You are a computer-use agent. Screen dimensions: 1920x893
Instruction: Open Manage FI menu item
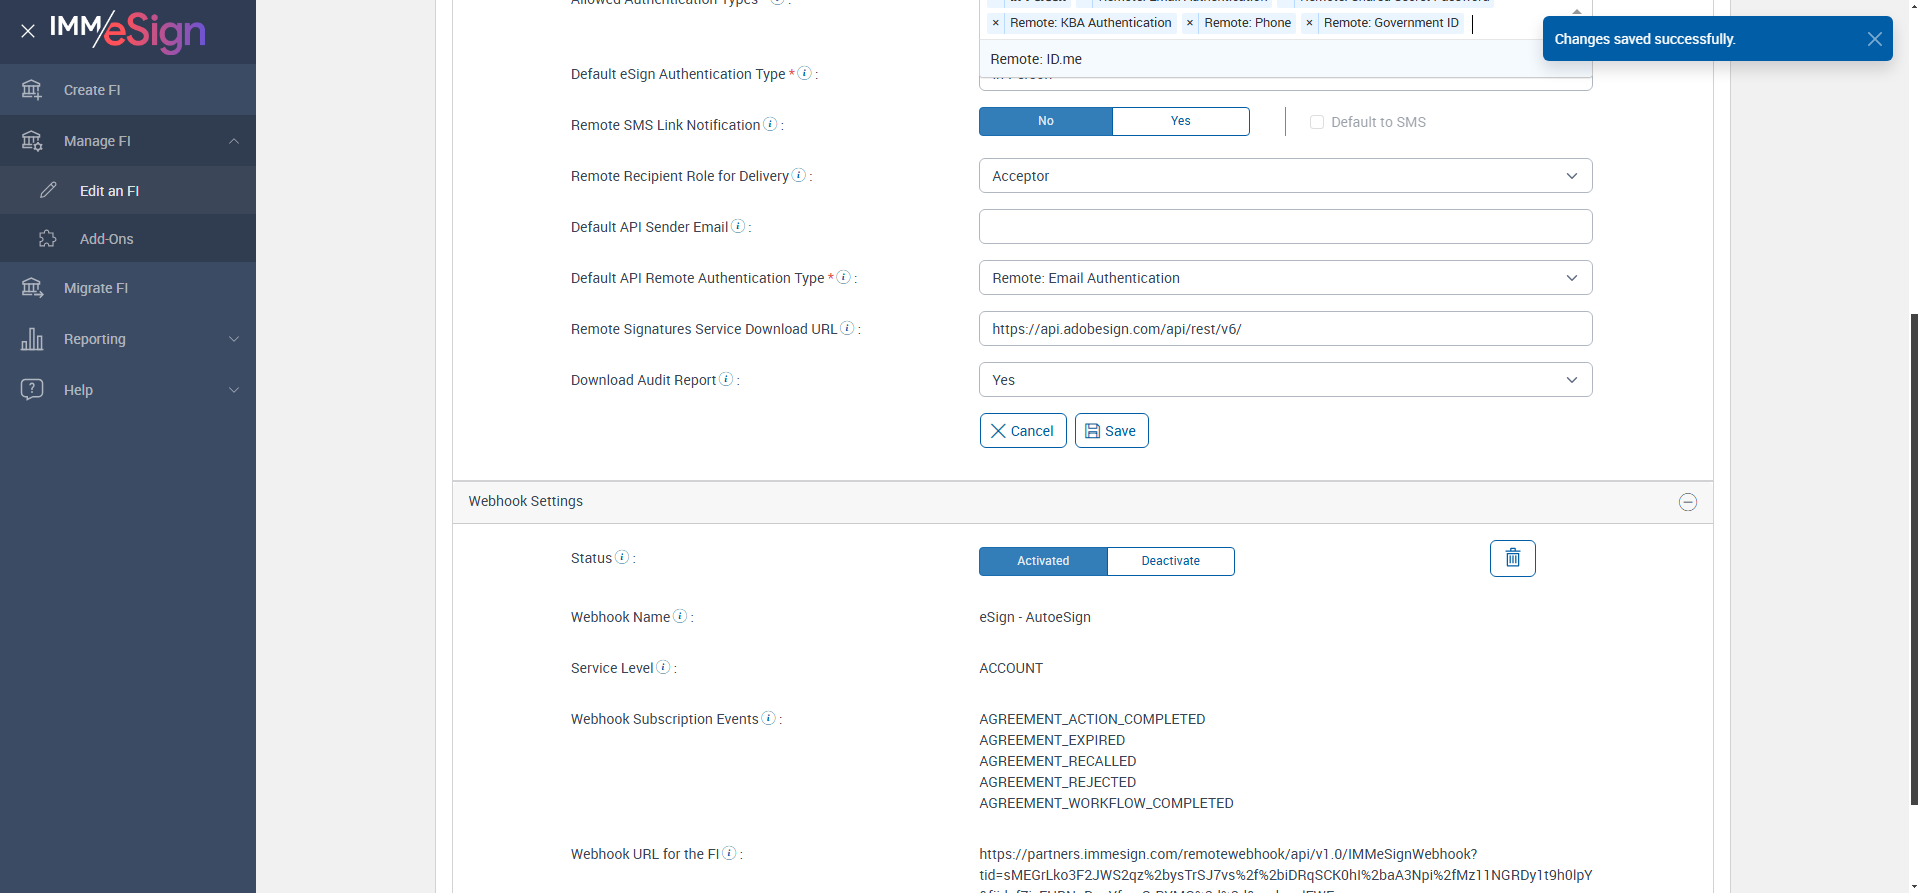(128, 141)
